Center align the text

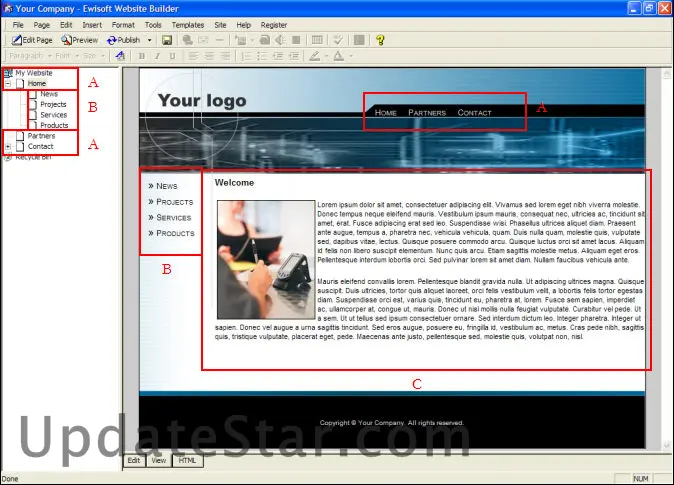coord(209,56)
